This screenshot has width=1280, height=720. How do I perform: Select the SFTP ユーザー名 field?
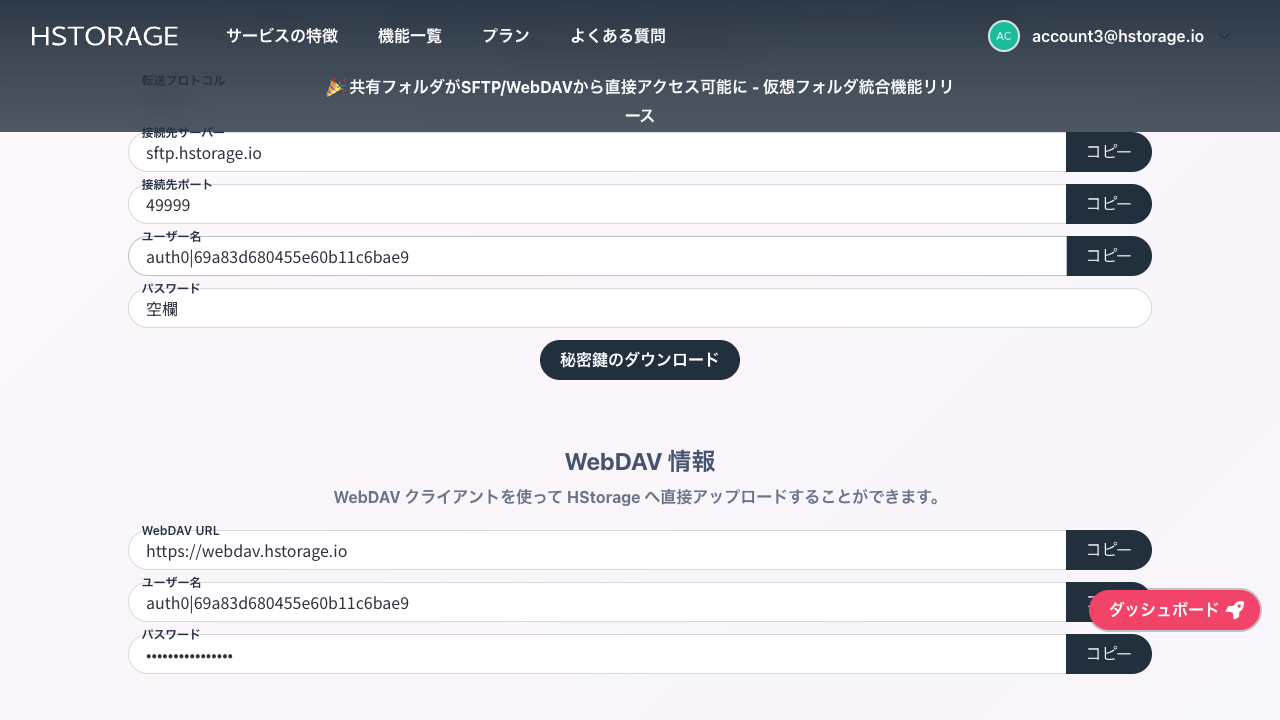[597, 256]
